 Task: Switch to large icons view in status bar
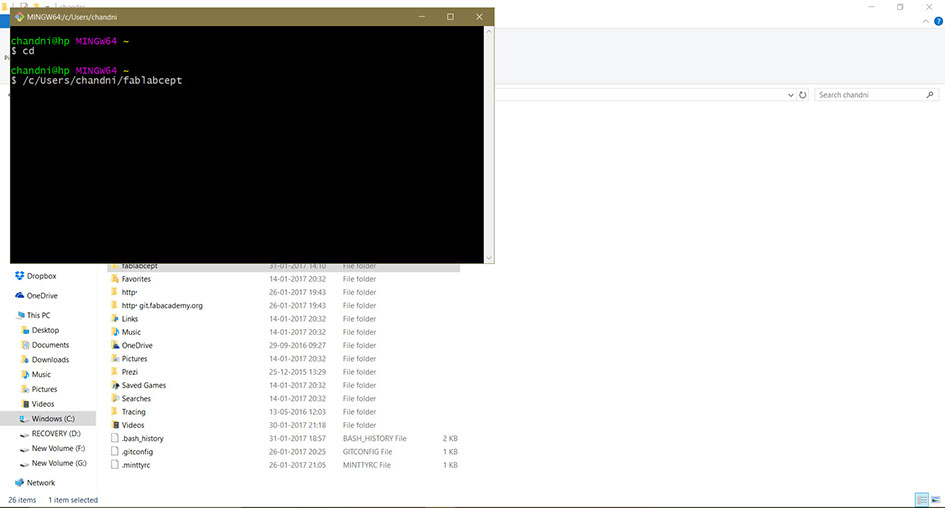click(x=935, y=500)
